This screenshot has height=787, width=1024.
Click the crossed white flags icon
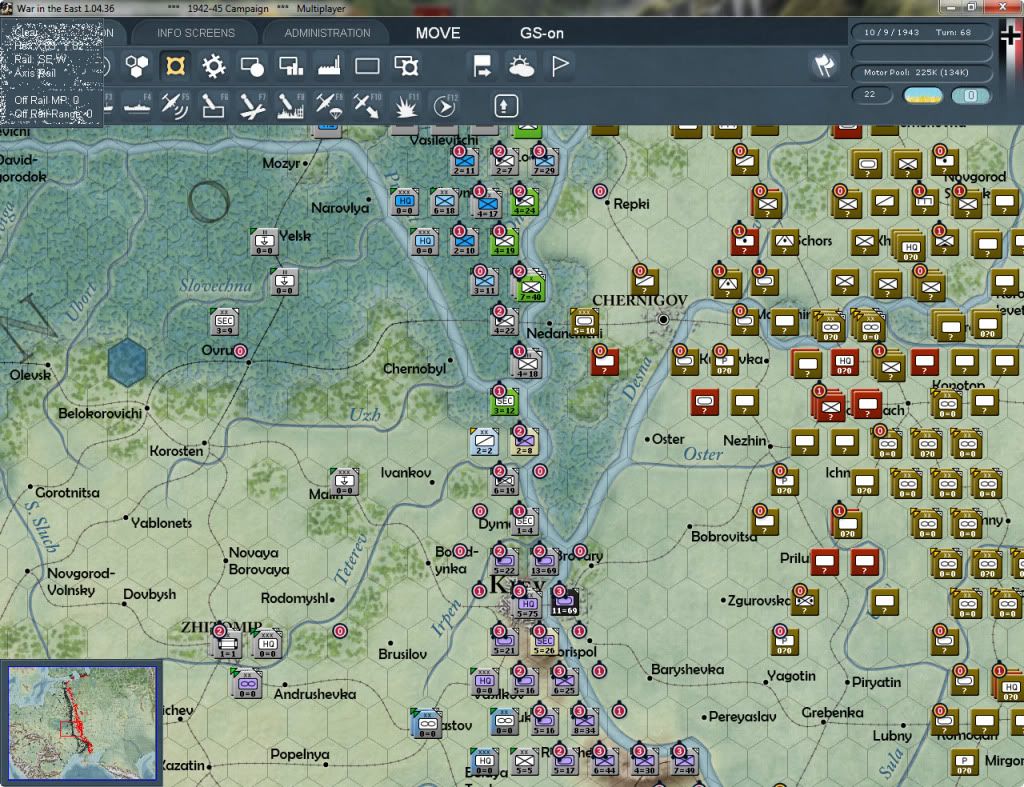pyautogui.click(x=824, y=66)
